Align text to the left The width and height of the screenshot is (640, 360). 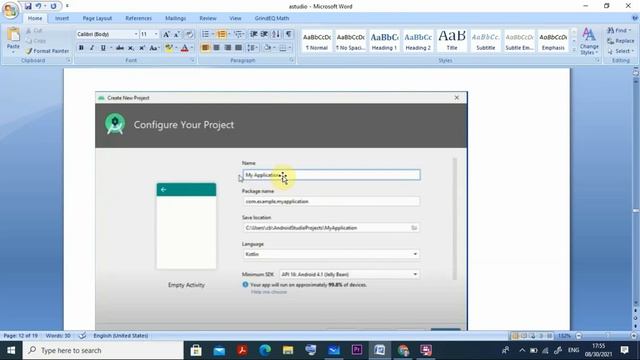tap(205, 48)
